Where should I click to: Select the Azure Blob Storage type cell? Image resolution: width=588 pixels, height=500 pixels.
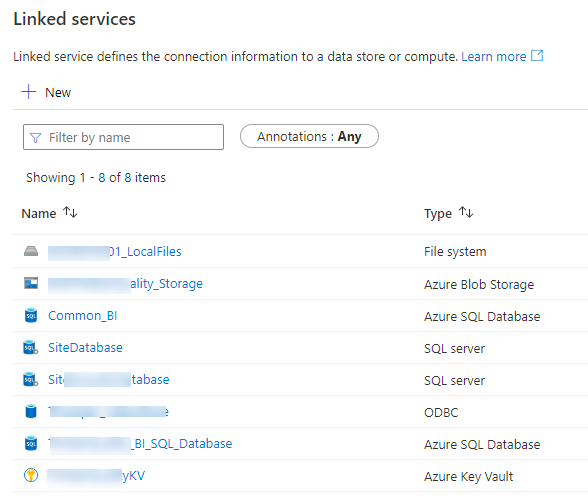(x=479, y=284)
